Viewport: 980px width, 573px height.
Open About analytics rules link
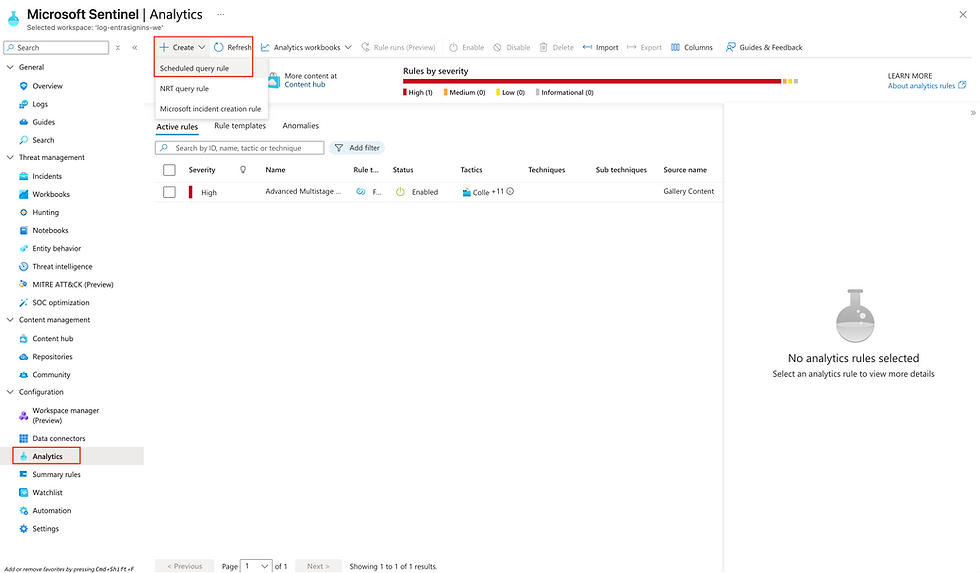pyautogui.click(x=927, y=86)
